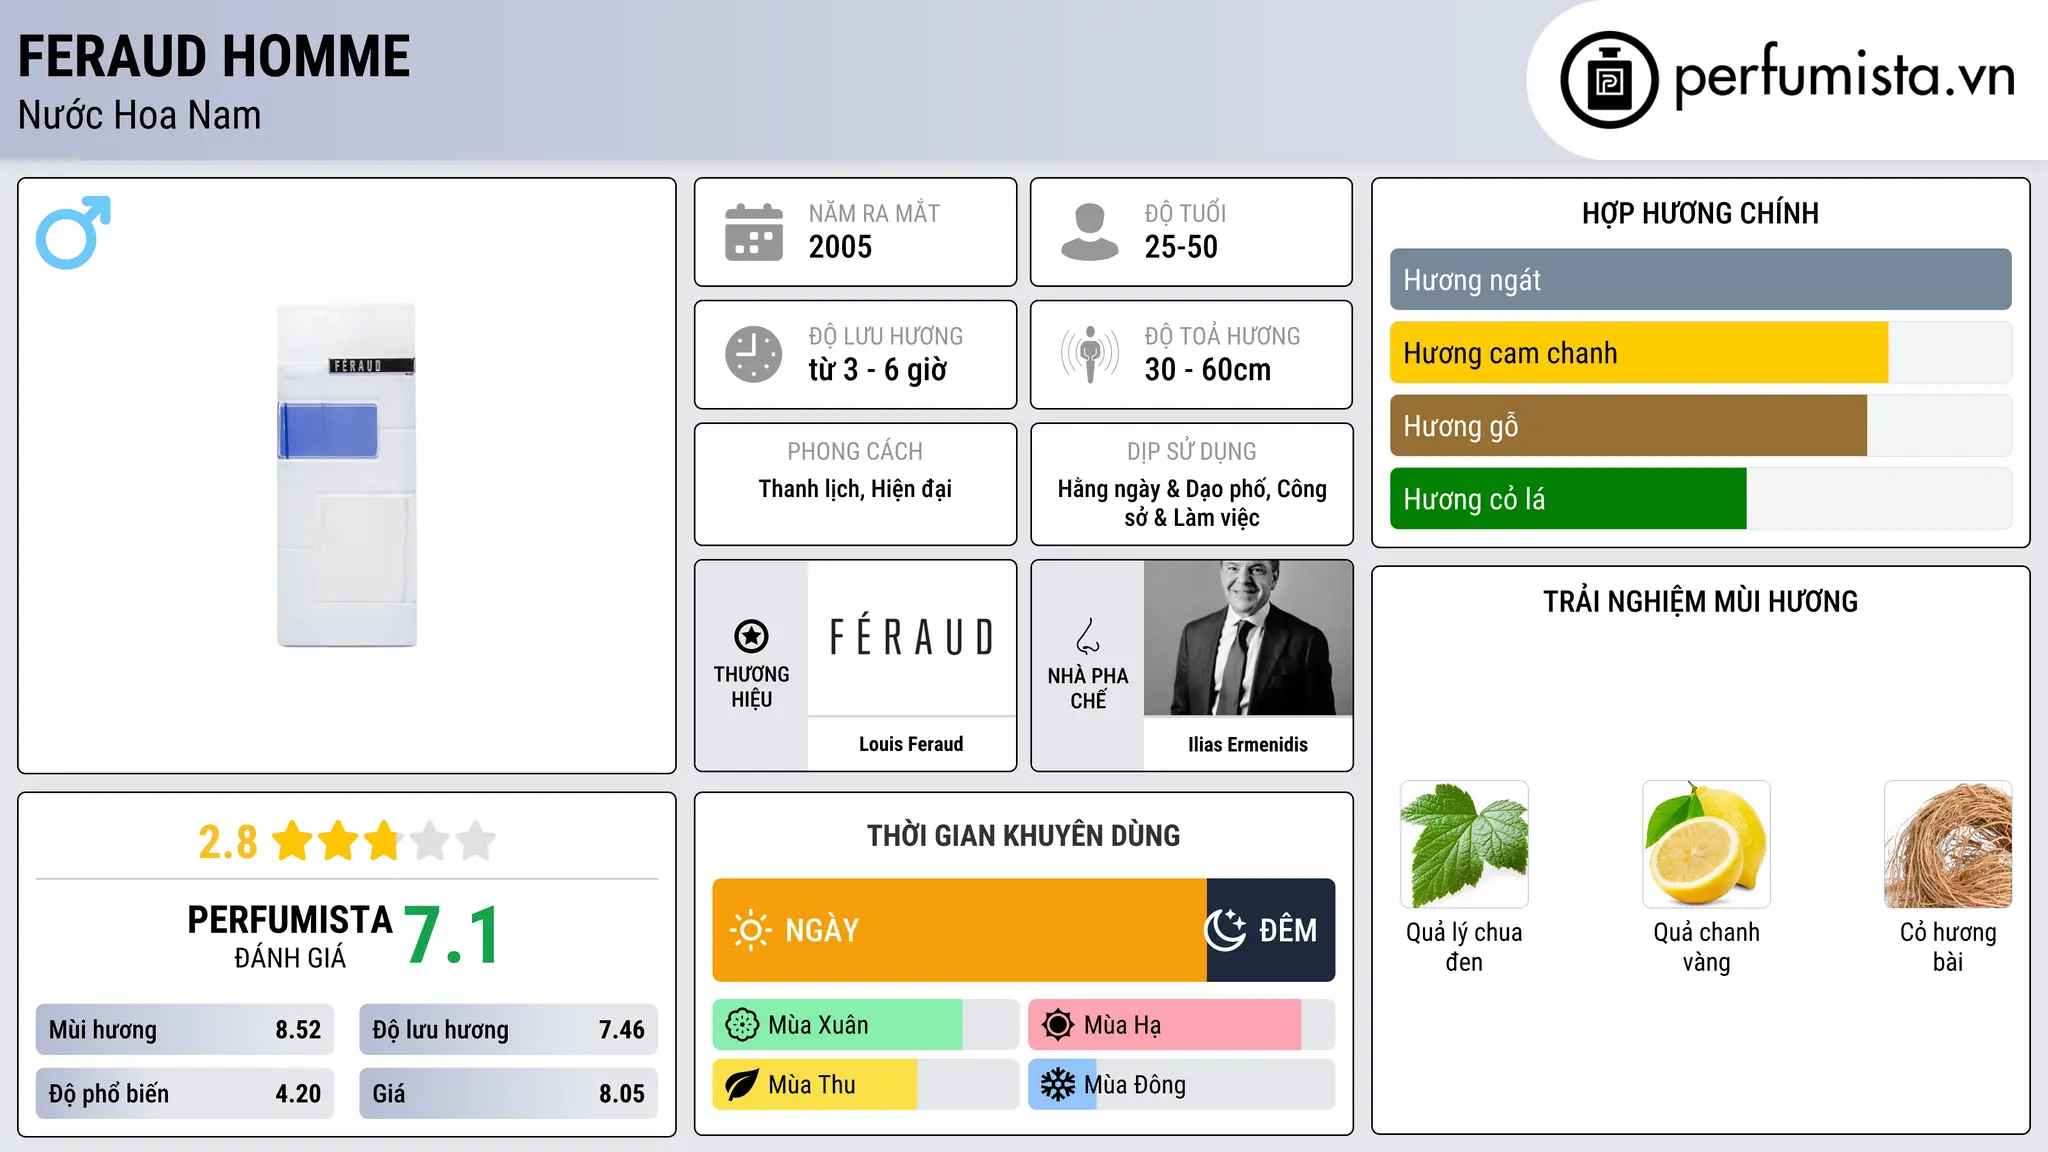Click the style text Thanh lịch, Hiện đại
2048x1152 pixels.
(855, 489)
